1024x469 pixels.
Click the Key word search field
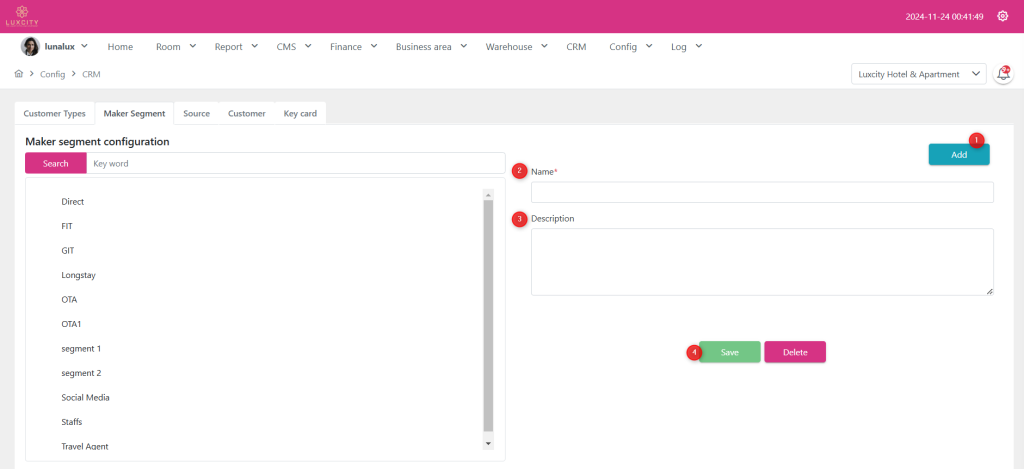pyautogui.click(x=295, y=163)
